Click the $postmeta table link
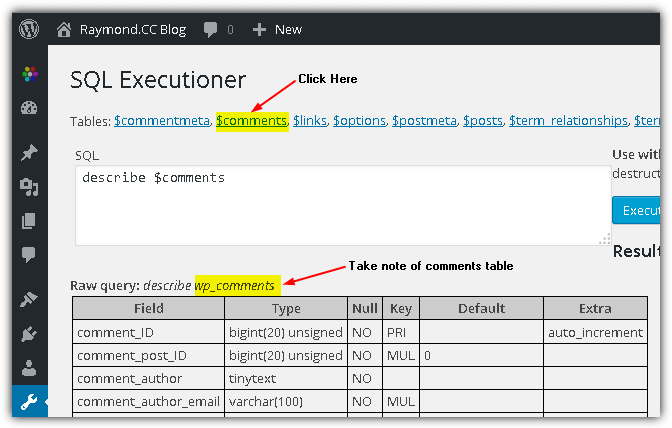672x428 pixels. [424, 121]
